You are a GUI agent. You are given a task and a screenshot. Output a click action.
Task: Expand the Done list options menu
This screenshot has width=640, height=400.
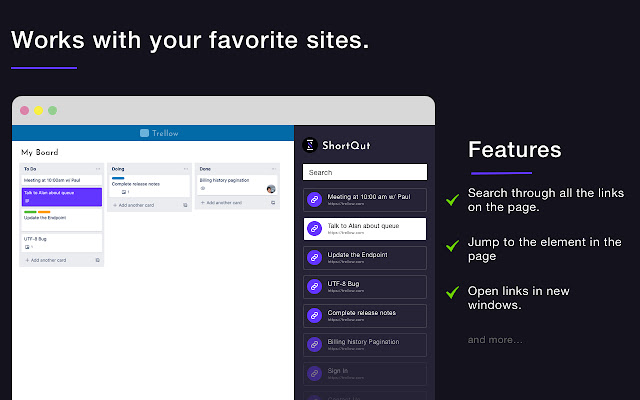pyautogui.click(x=271, y=169)
